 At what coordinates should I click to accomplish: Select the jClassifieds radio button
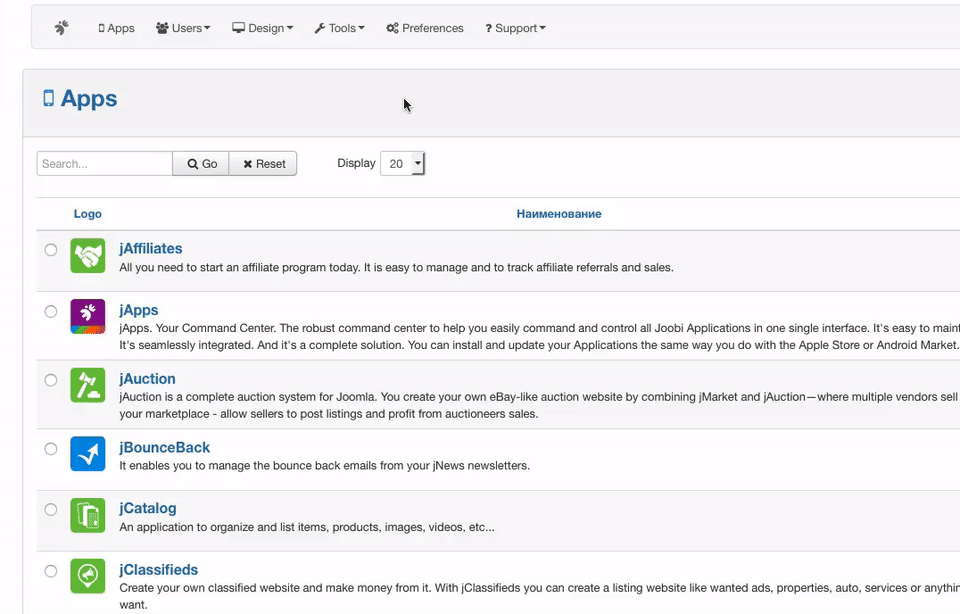(x=51, y=571)
